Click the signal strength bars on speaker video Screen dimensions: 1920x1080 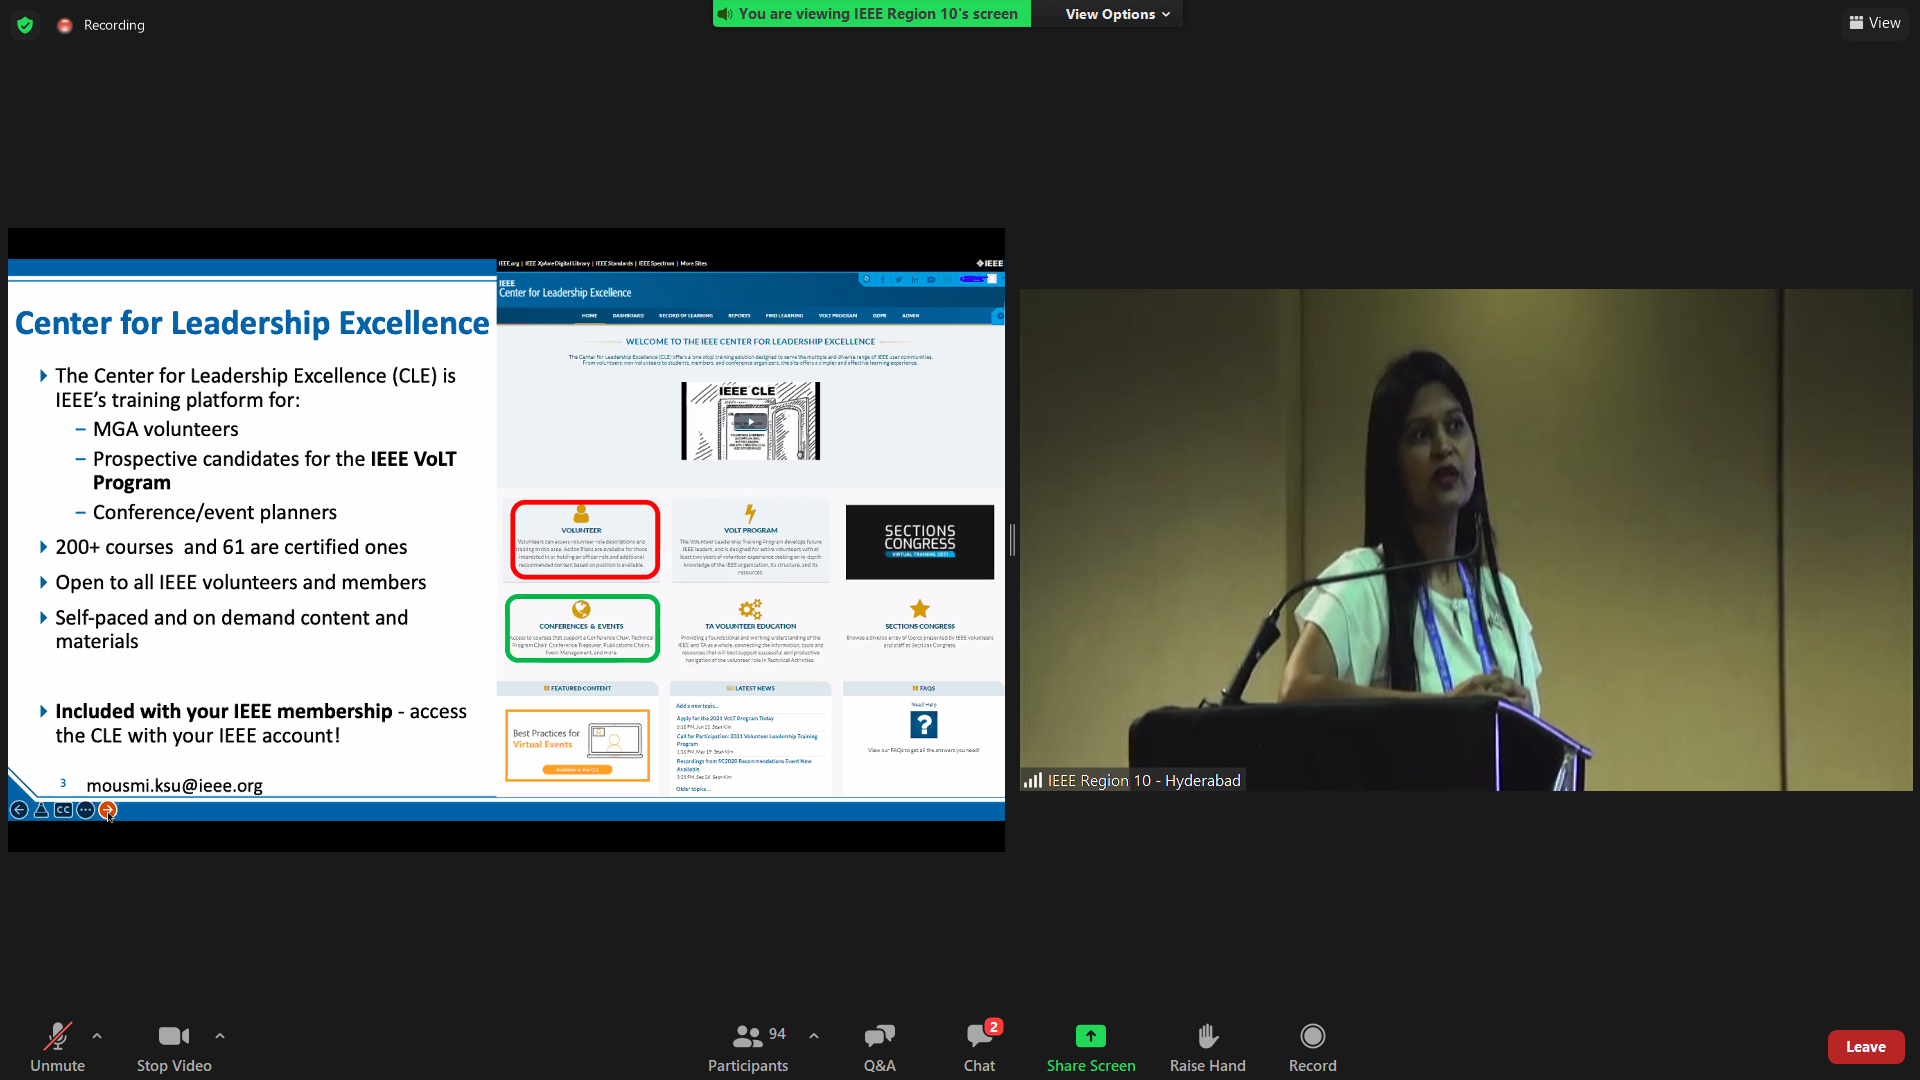[x=1033, y=780]
